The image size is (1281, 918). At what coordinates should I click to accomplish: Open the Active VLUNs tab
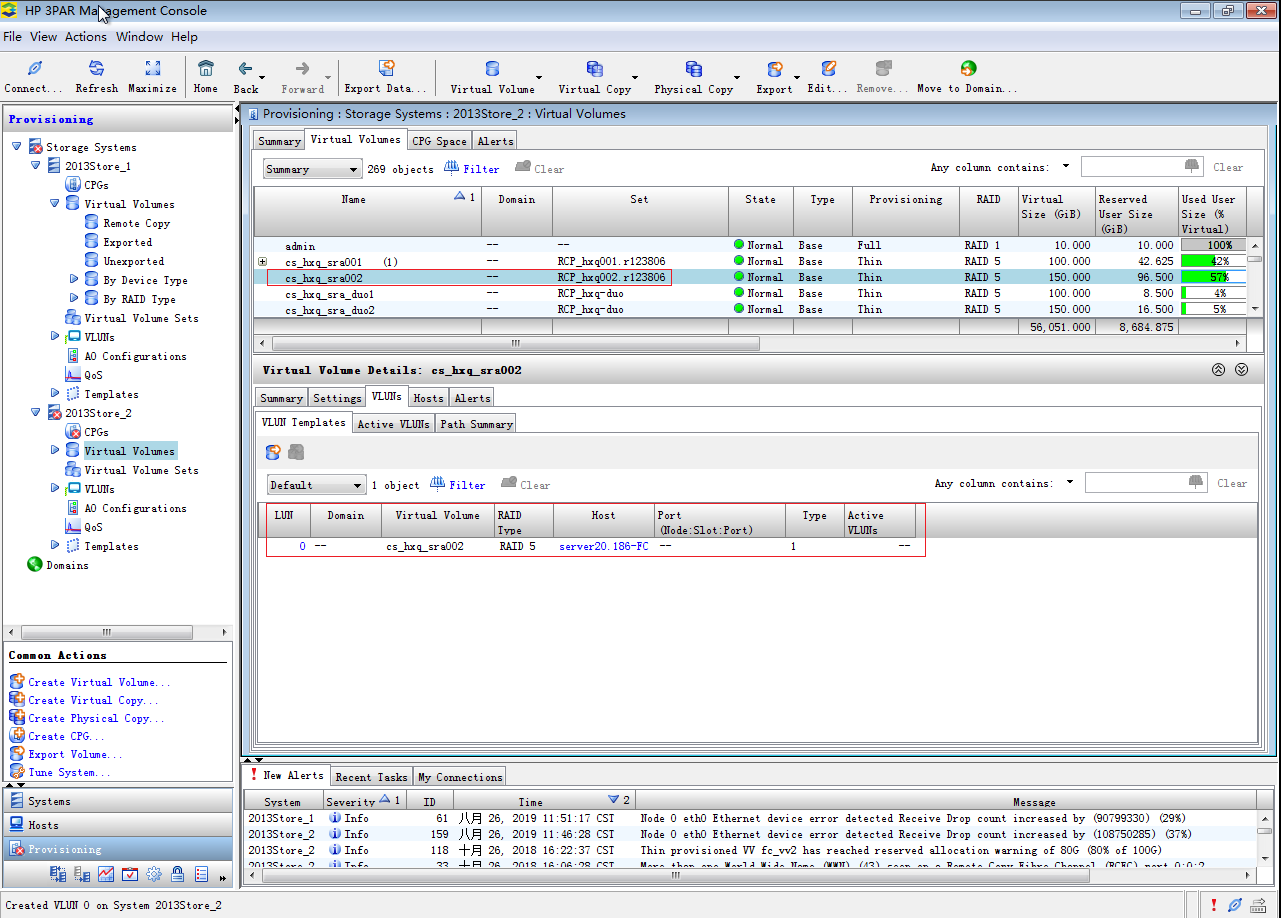[x=393, y=424]
